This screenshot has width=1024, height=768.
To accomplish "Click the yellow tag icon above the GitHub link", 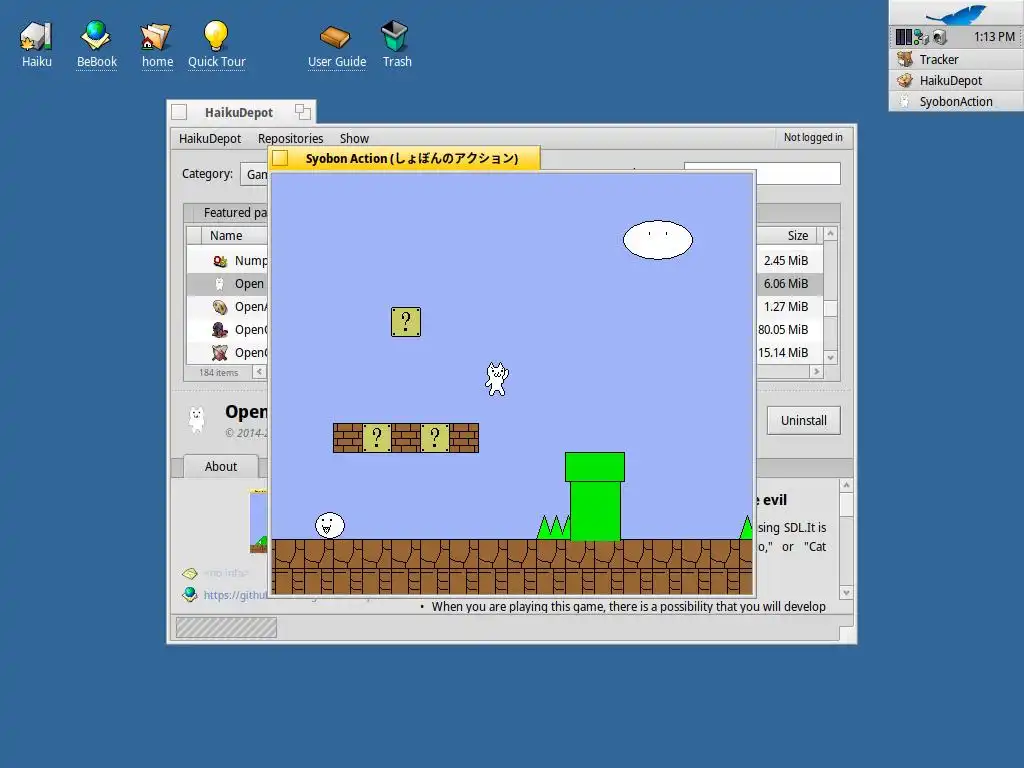I will (189, 573).
